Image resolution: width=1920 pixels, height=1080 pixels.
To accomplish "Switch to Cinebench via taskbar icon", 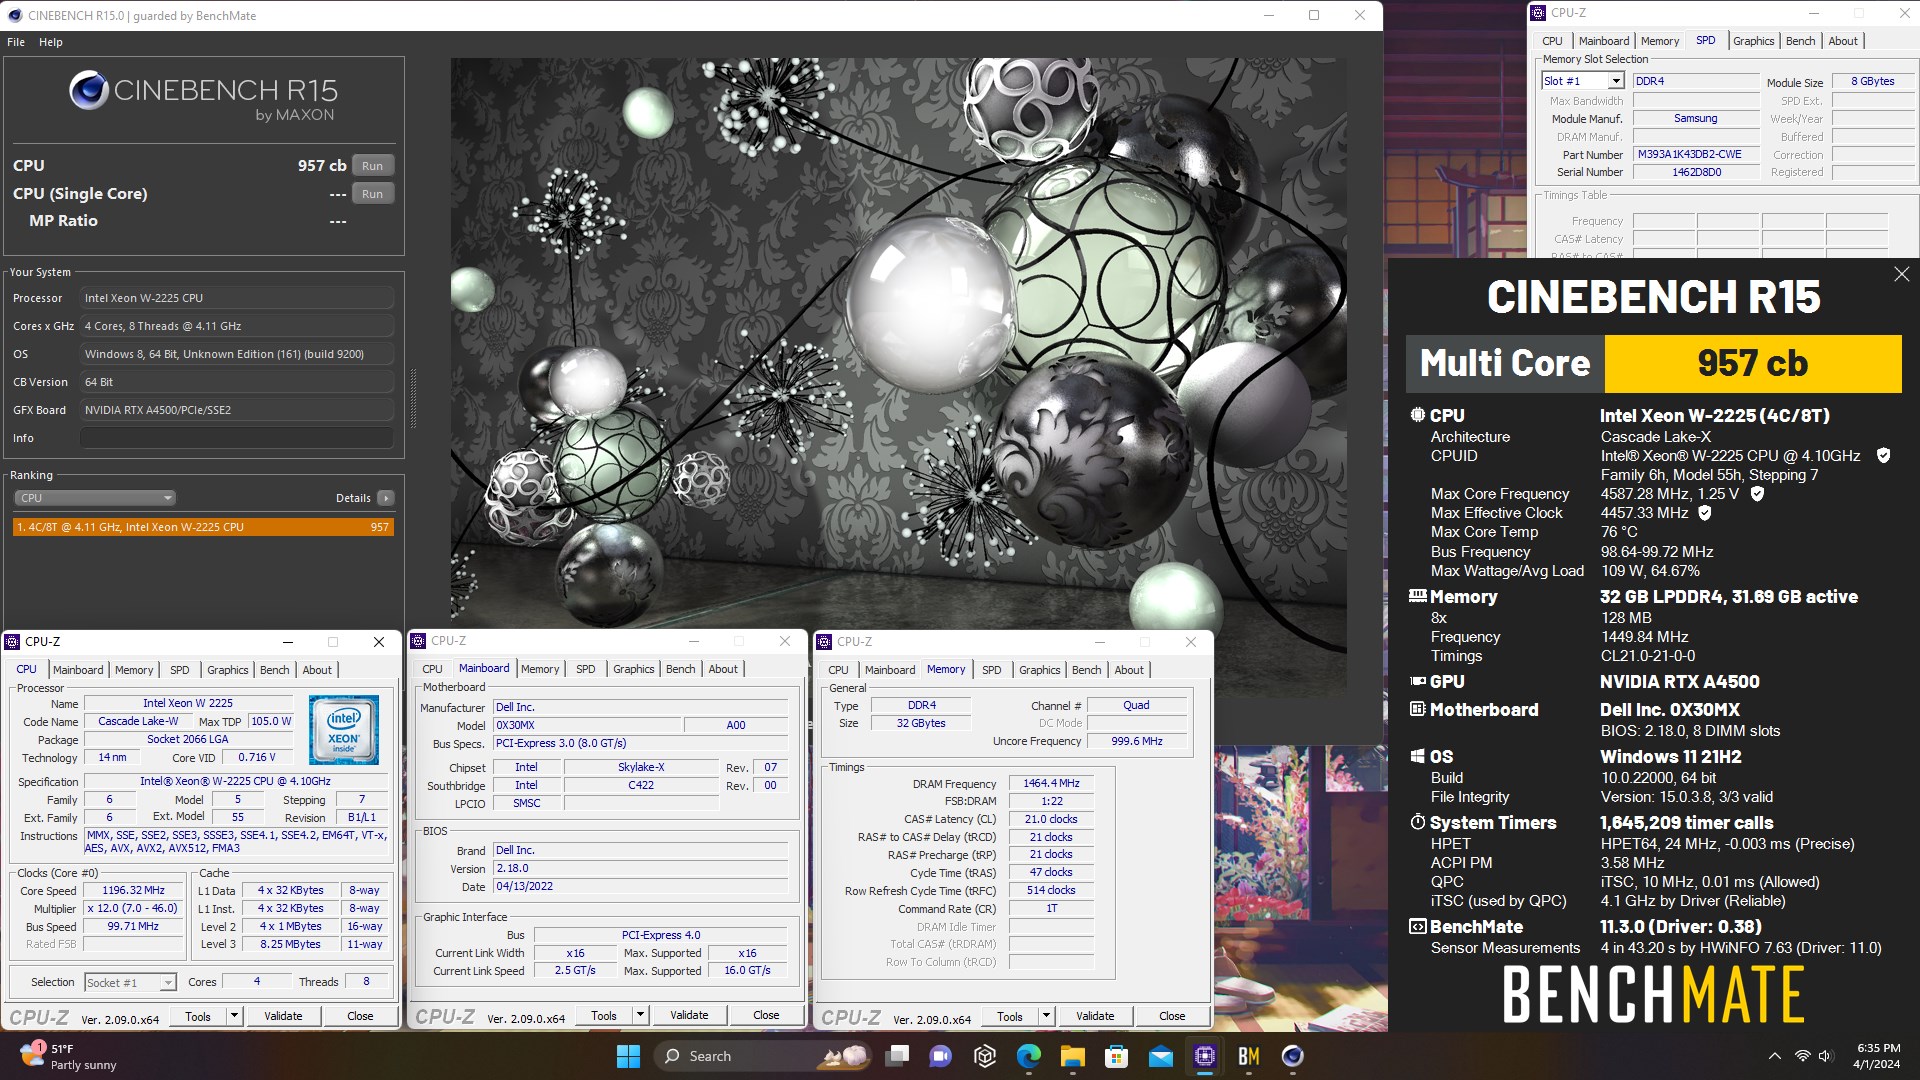I will (1293, 1056).
